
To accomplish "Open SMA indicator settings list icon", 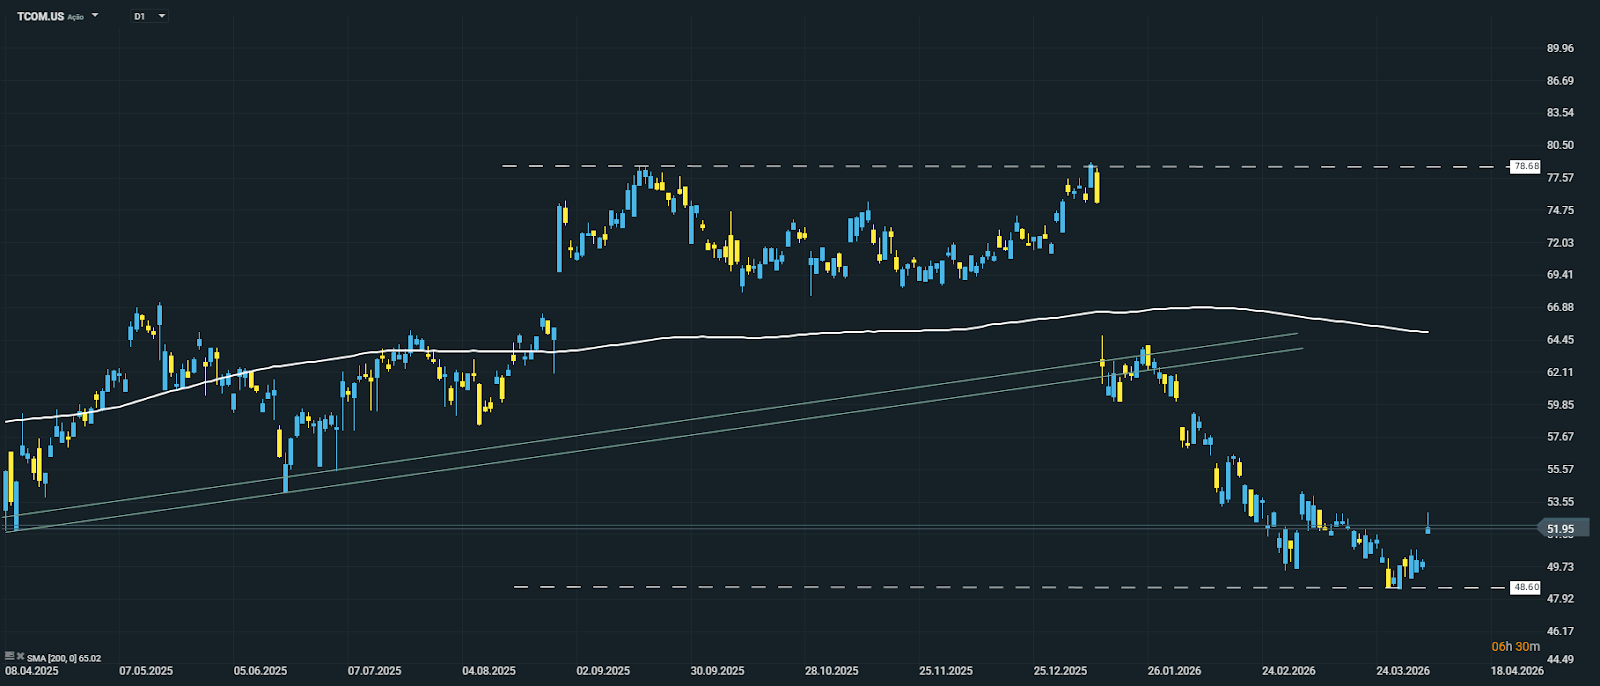I will (x=9, y=656).
